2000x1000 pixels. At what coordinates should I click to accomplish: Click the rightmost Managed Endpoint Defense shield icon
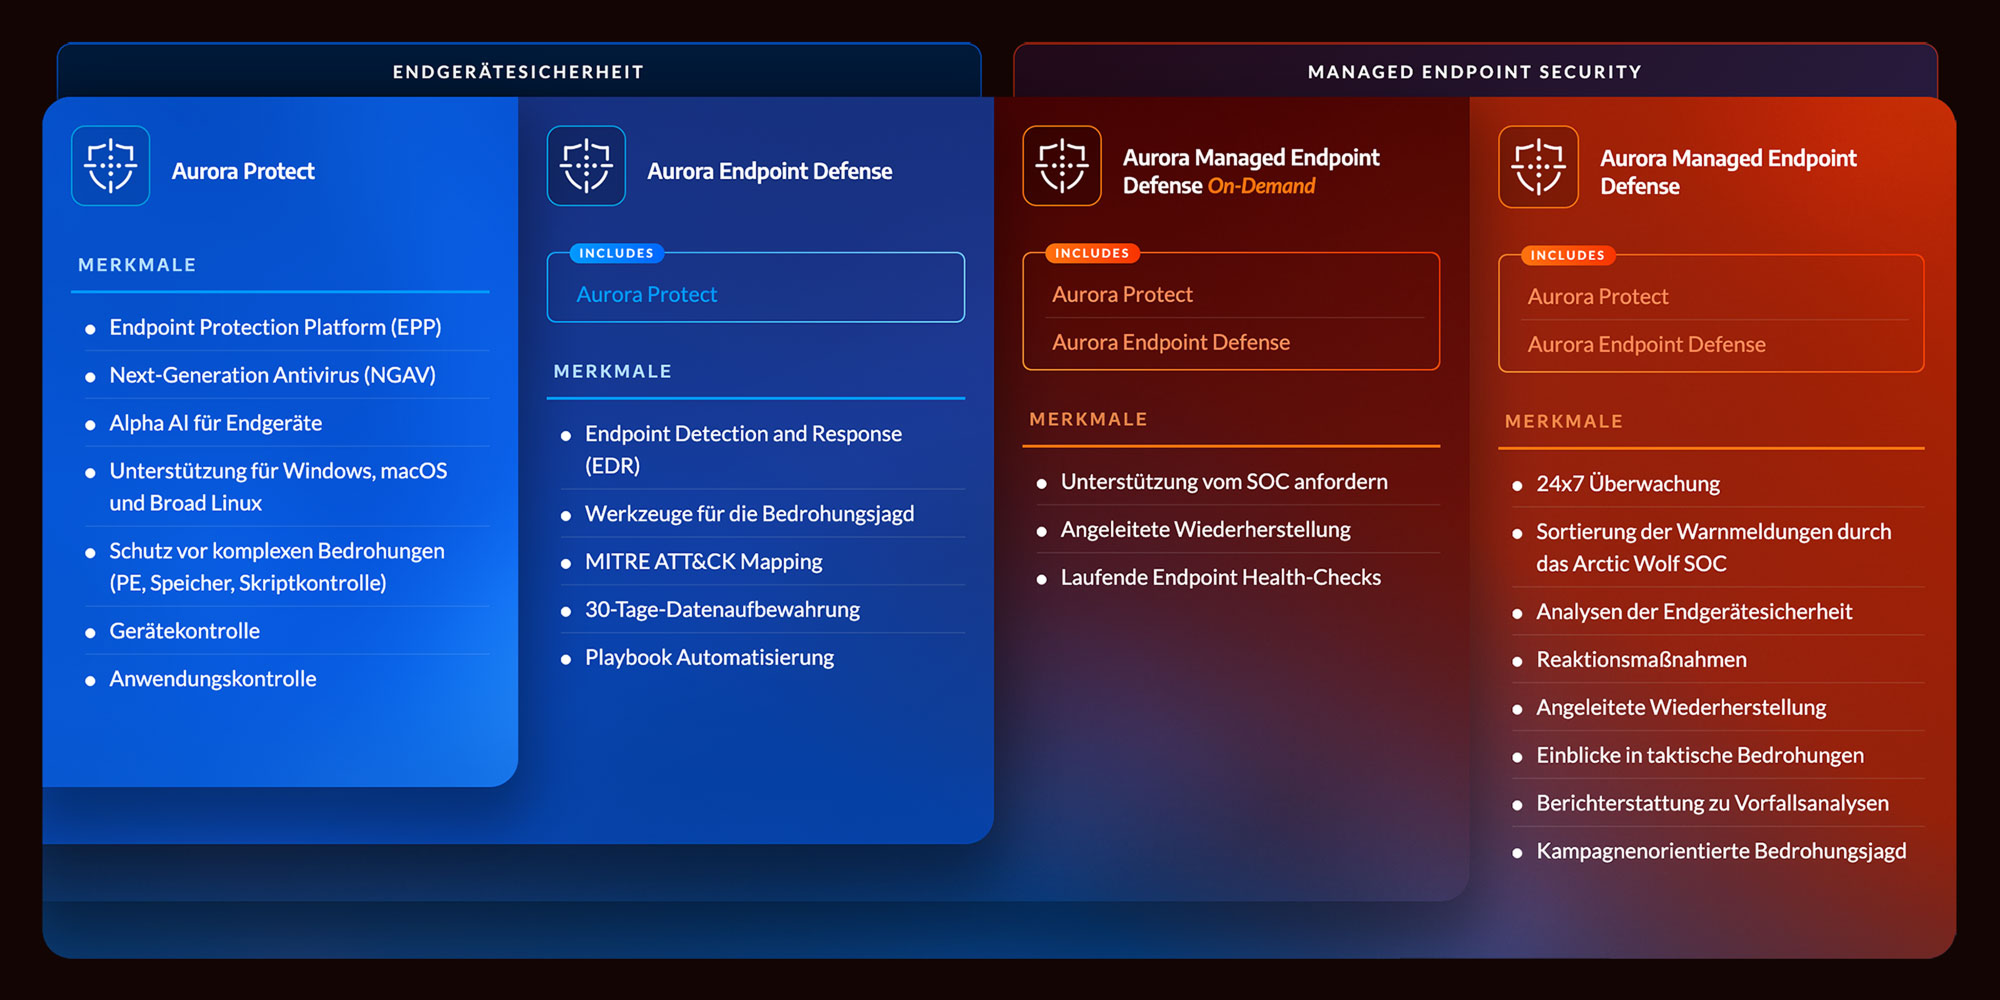pos(1538,167)
